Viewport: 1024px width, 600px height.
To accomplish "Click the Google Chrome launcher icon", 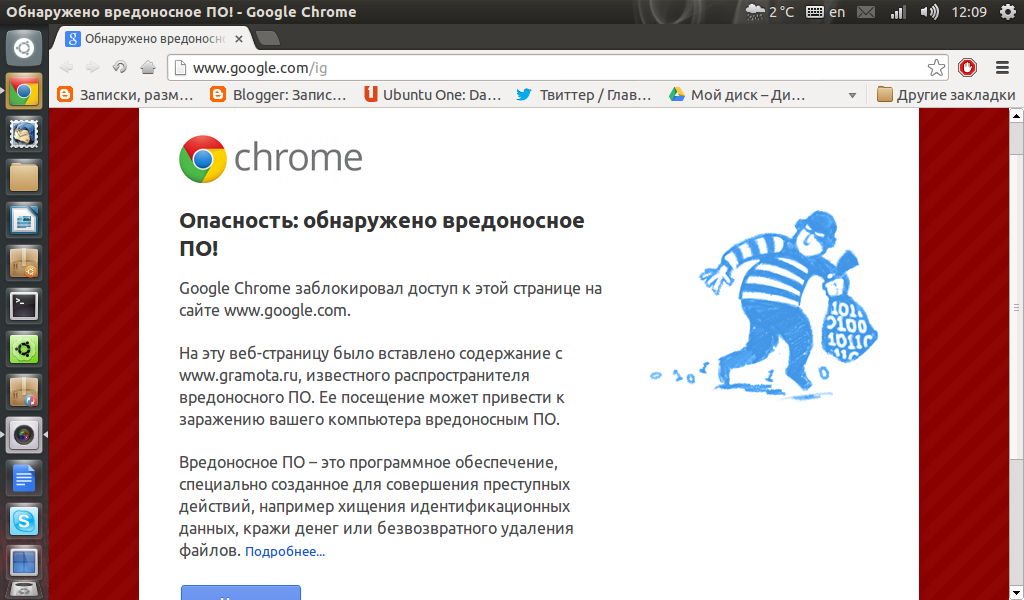I will tap(24, 91).
